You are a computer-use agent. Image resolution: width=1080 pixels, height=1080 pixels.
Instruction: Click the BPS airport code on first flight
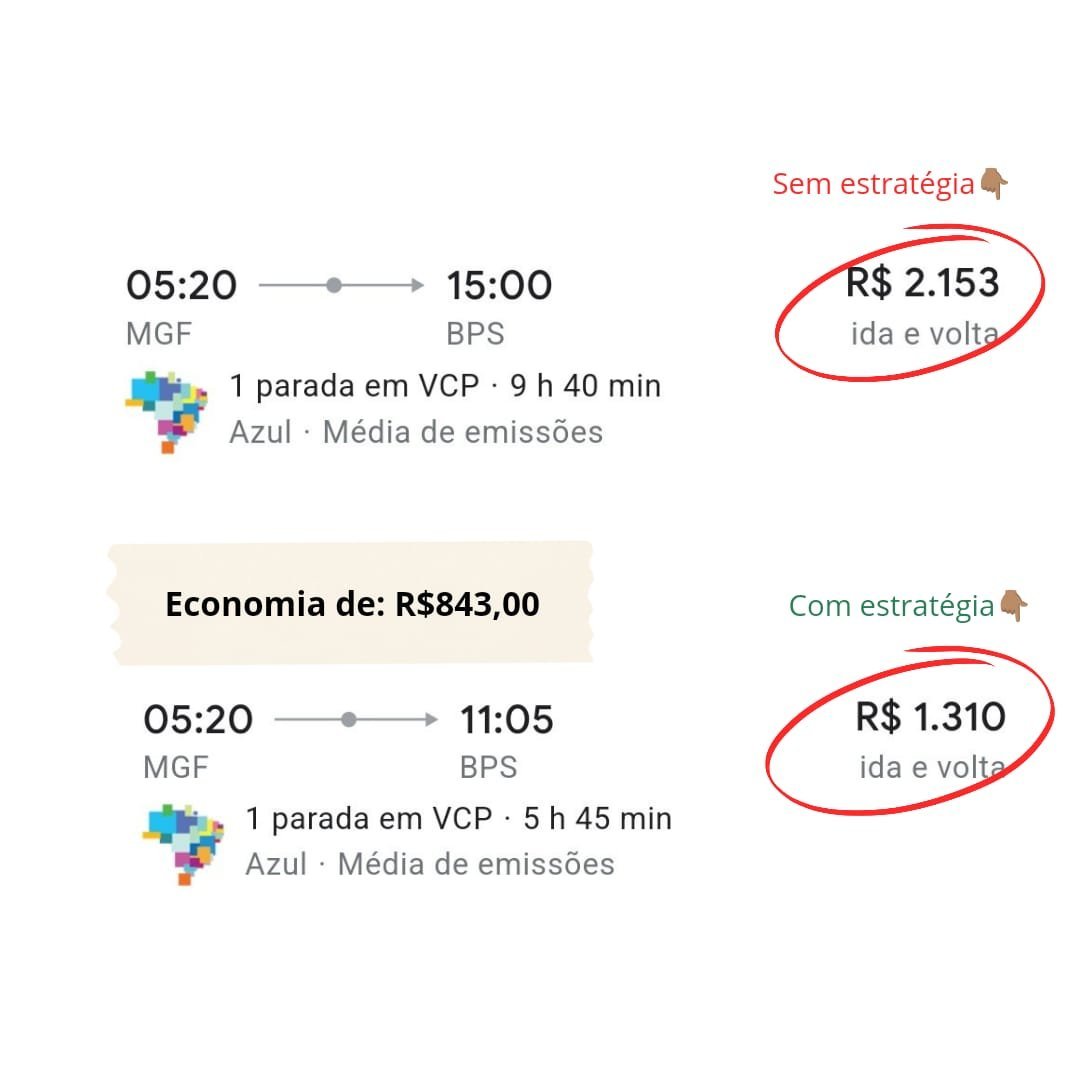(x=476, y=333)
